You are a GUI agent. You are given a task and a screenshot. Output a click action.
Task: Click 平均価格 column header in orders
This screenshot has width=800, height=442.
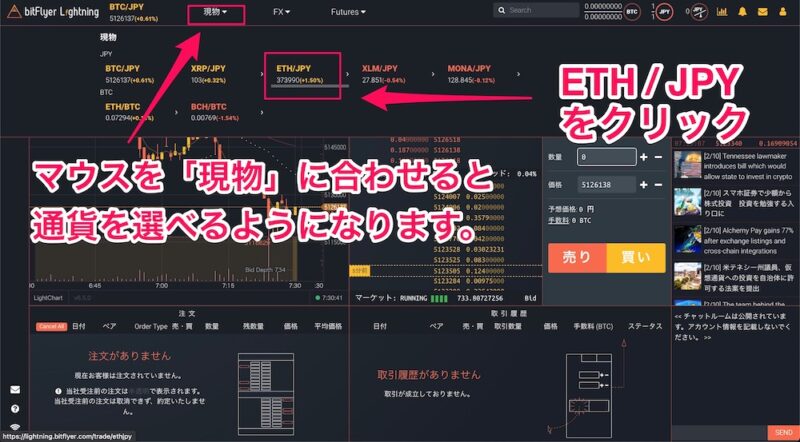328,326
